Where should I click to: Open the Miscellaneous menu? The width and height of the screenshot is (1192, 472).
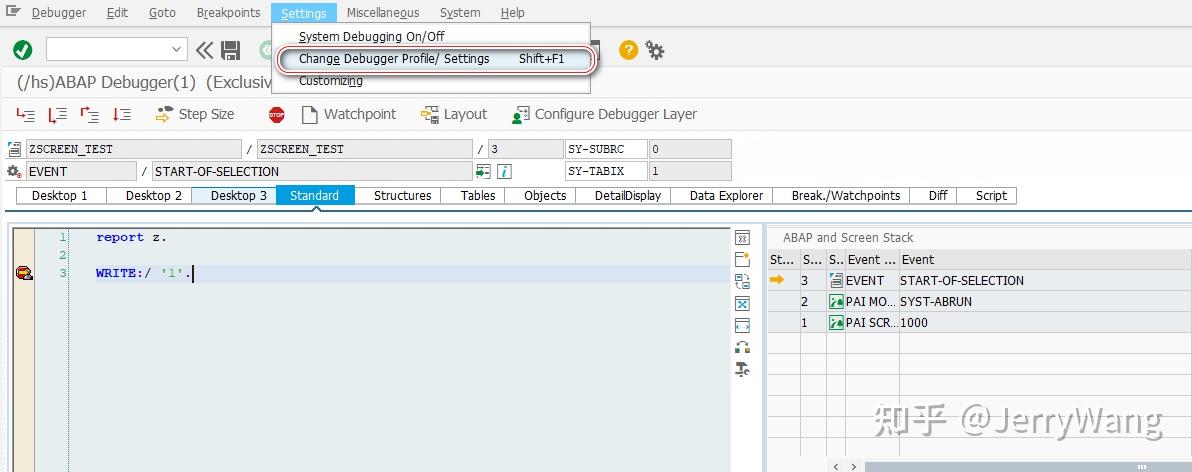pos(383,13)
